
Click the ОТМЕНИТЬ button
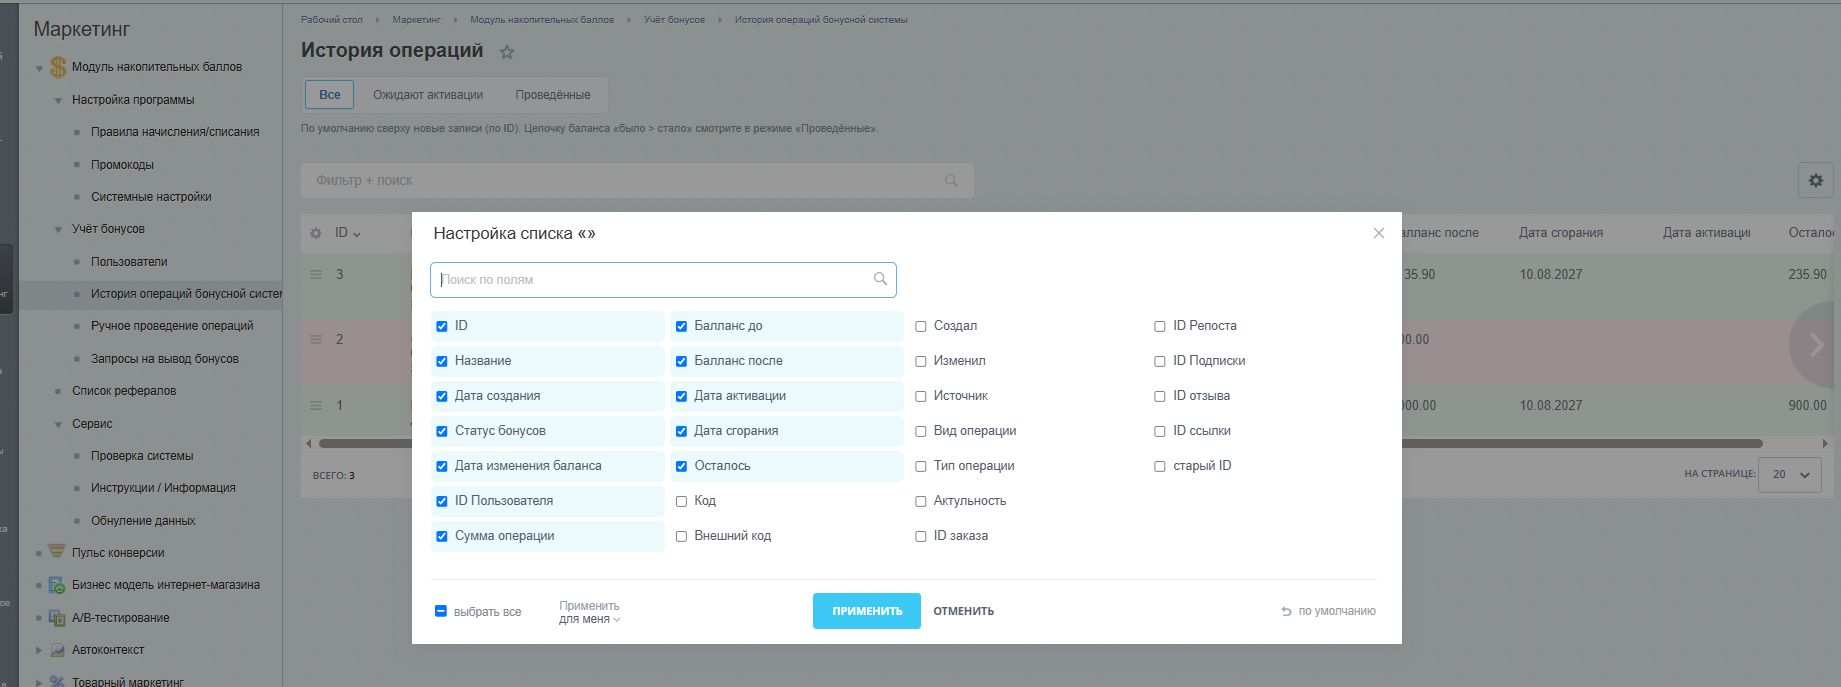pos(964,611)
